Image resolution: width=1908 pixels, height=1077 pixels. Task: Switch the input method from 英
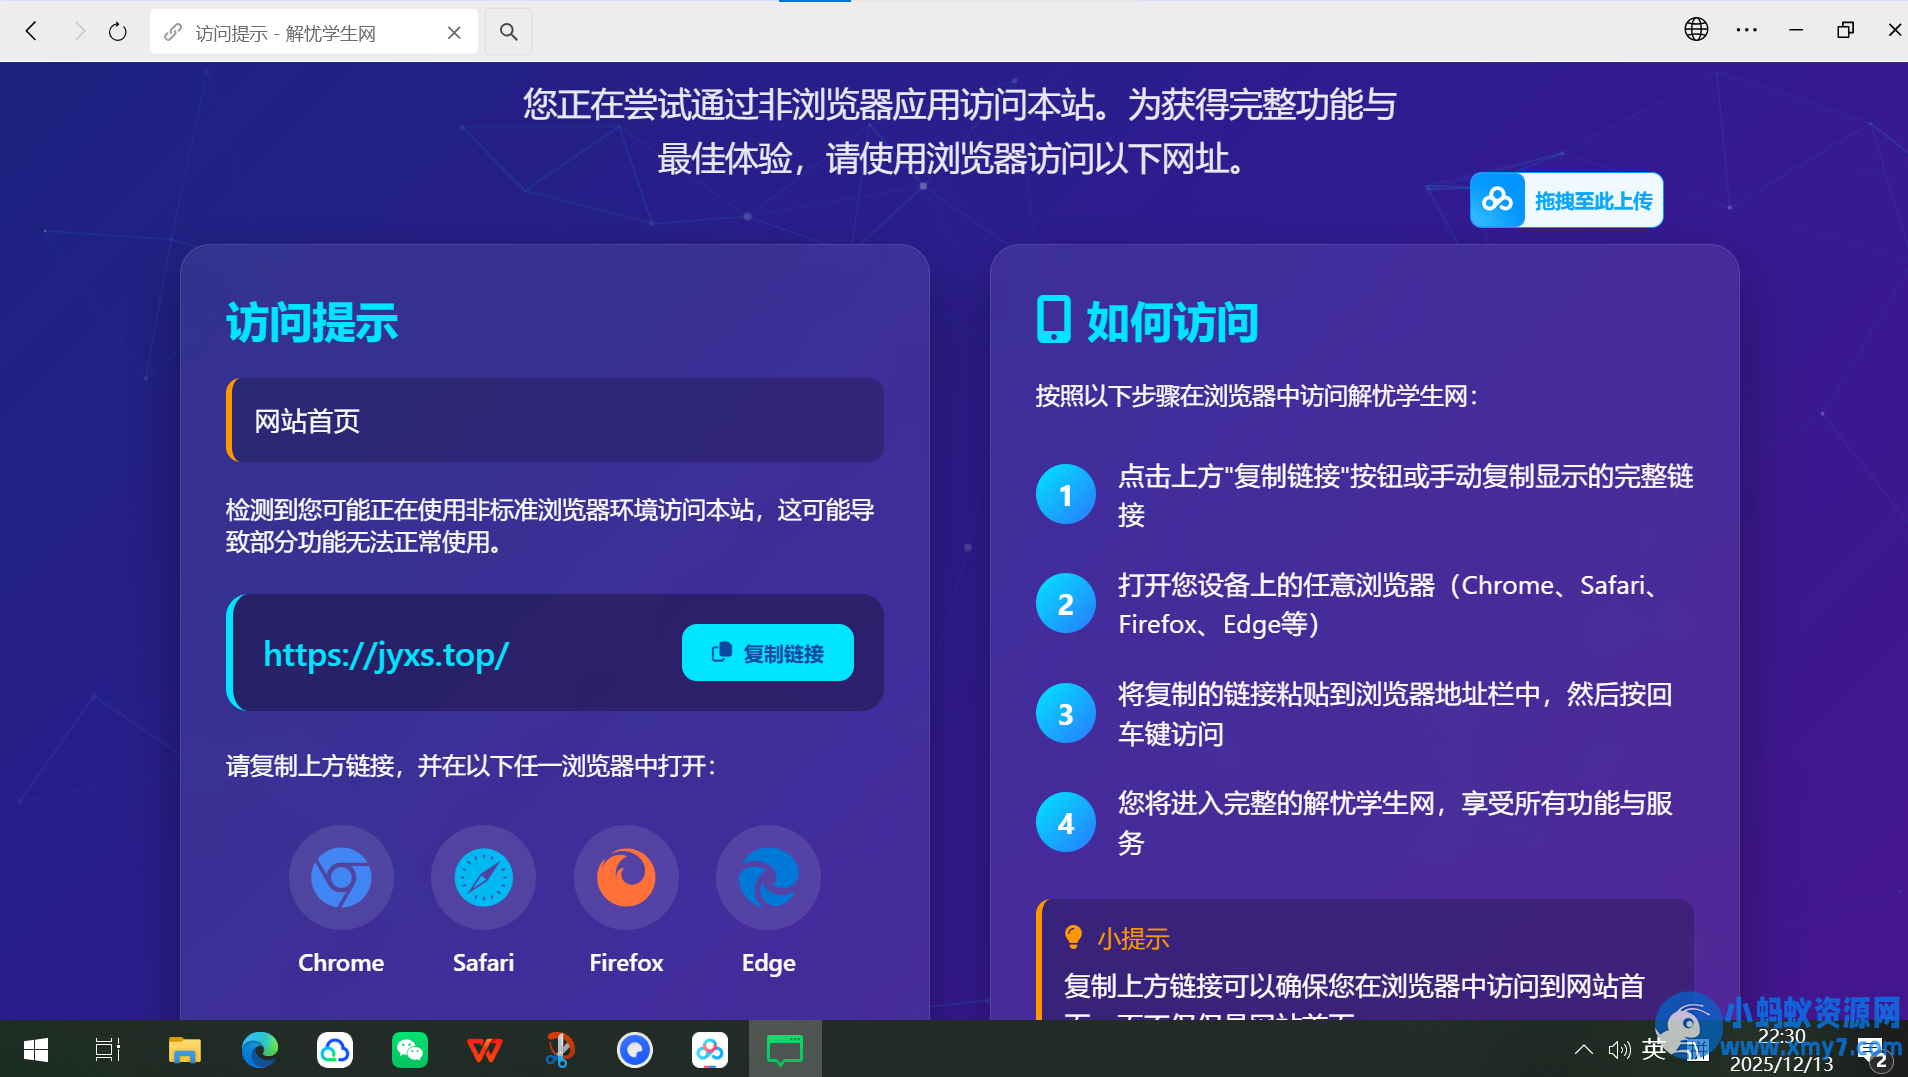tap(1653, 1049)
